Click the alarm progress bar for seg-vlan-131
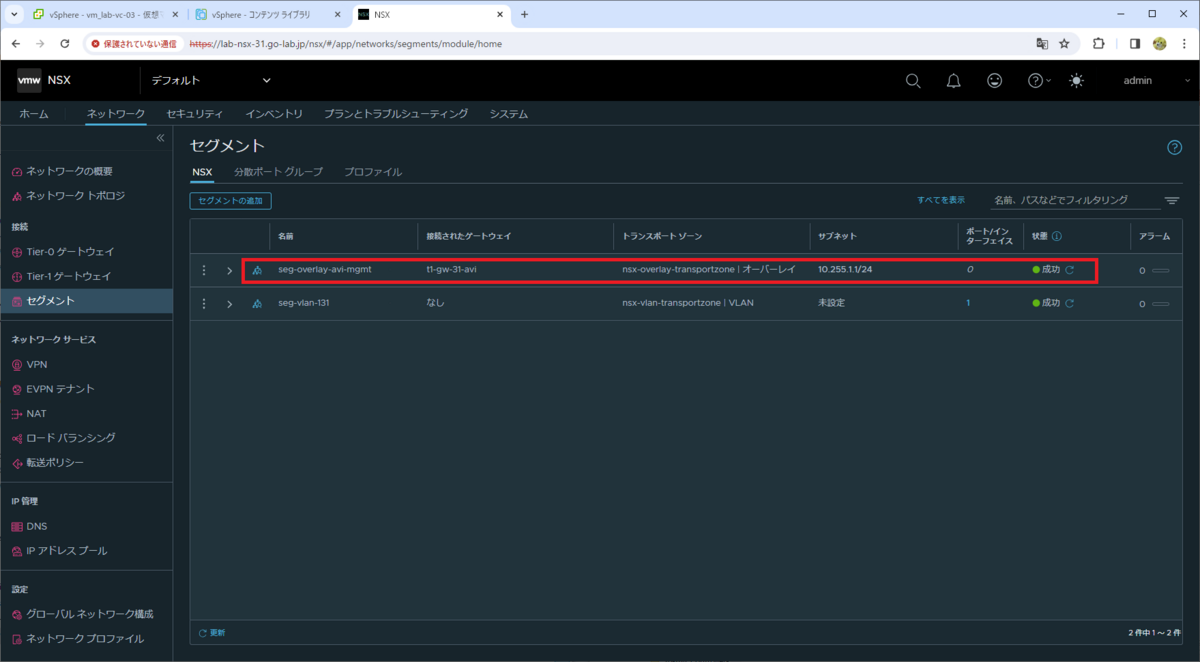 coord(1160,302)
